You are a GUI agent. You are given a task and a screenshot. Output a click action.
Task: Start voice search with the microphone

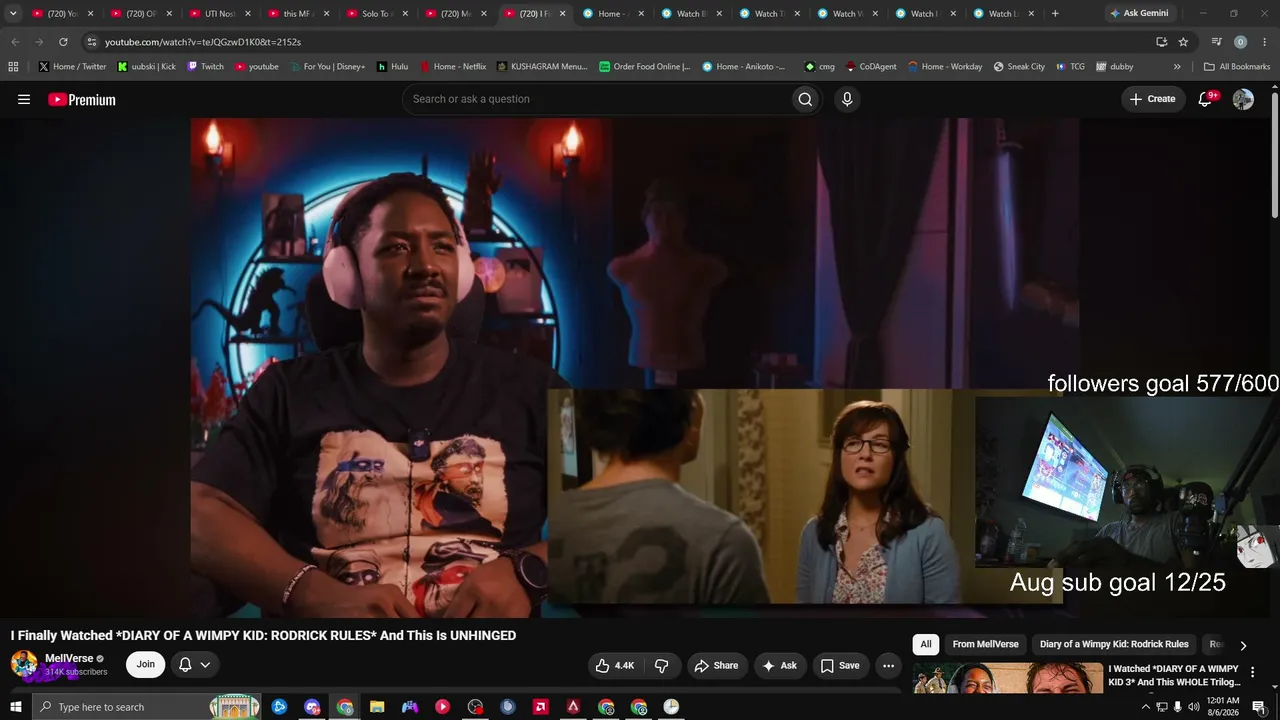[847, 99]
